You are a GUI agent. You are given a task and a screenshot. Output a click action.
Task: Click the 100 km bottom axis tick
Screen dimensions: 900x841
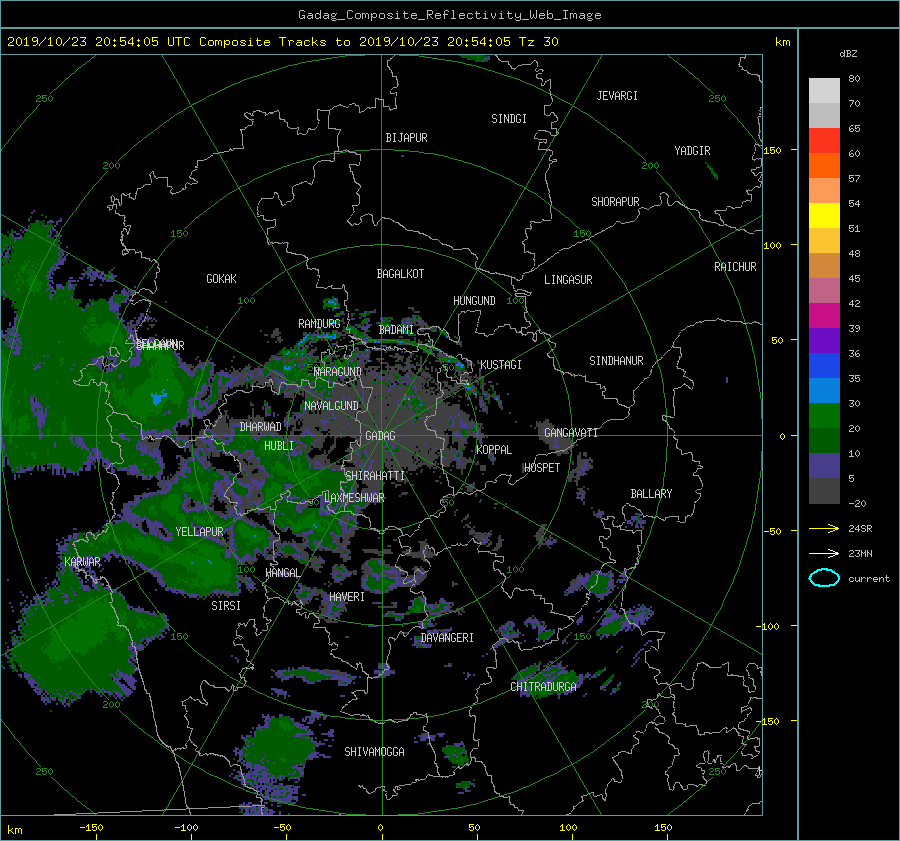(x=568, y=827)
